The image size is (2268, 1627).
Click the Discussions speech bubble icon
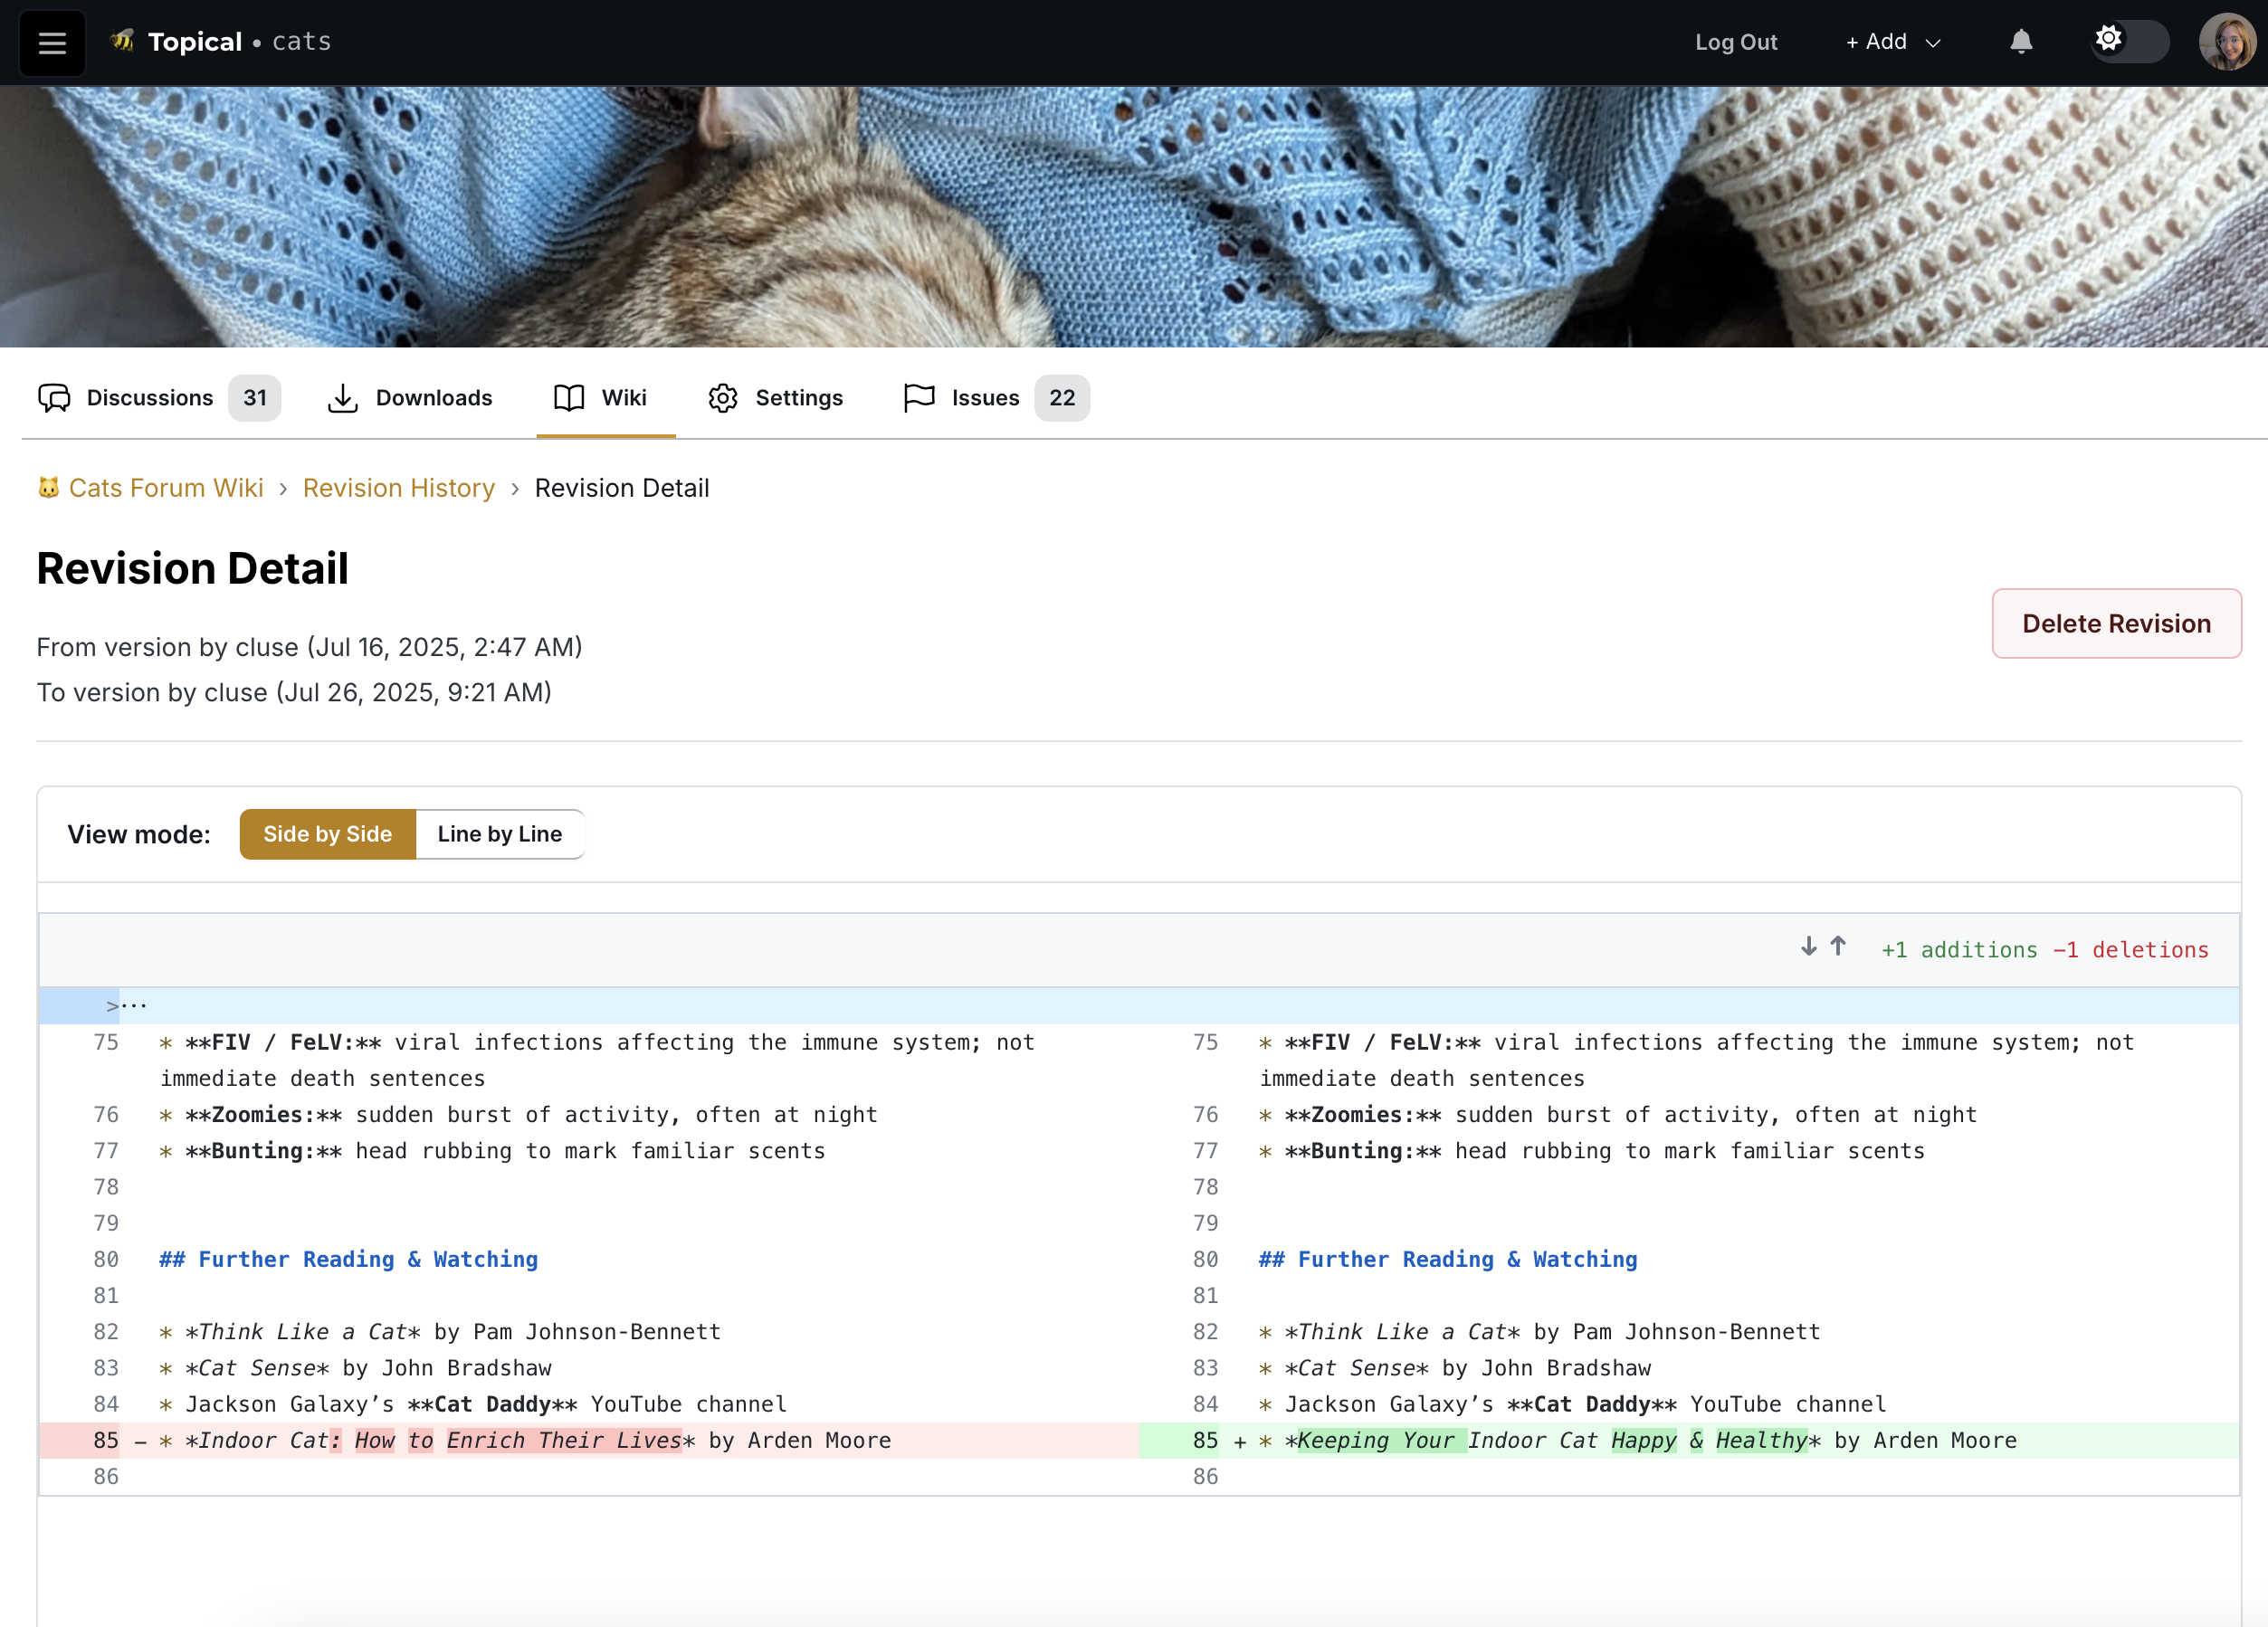tap(54, 398)
